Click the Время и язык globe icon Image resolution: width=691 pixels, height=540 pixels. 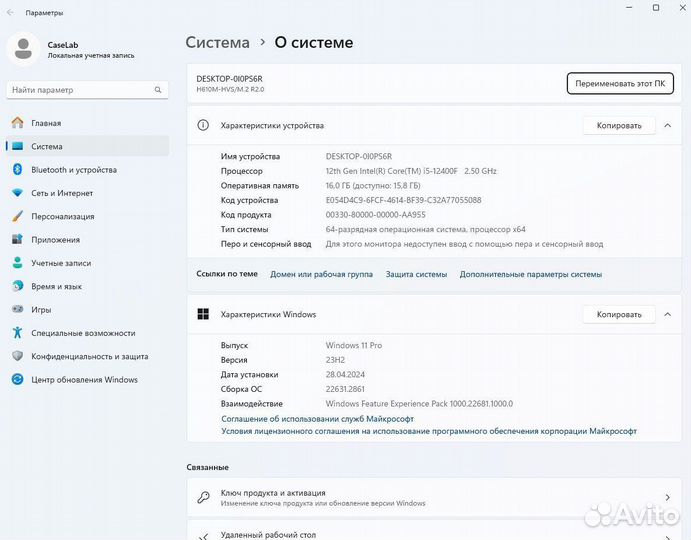tap(18, 287)
